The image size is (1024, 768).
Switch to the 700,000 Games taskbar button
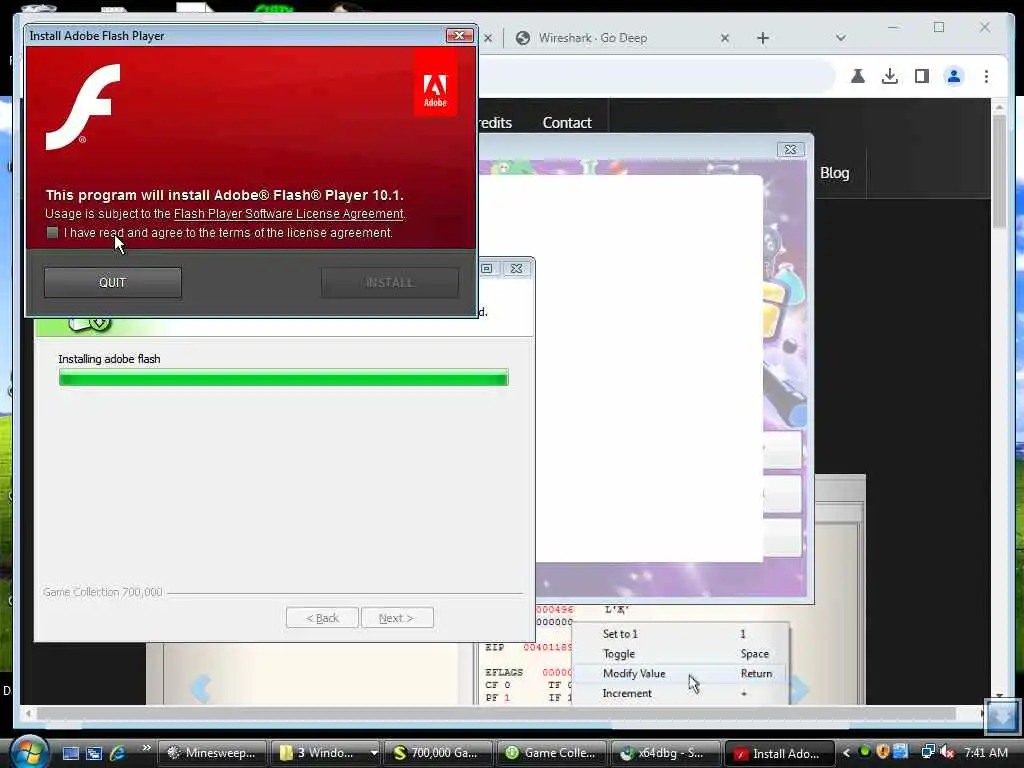pyautogui.click(x=436, y=753)
